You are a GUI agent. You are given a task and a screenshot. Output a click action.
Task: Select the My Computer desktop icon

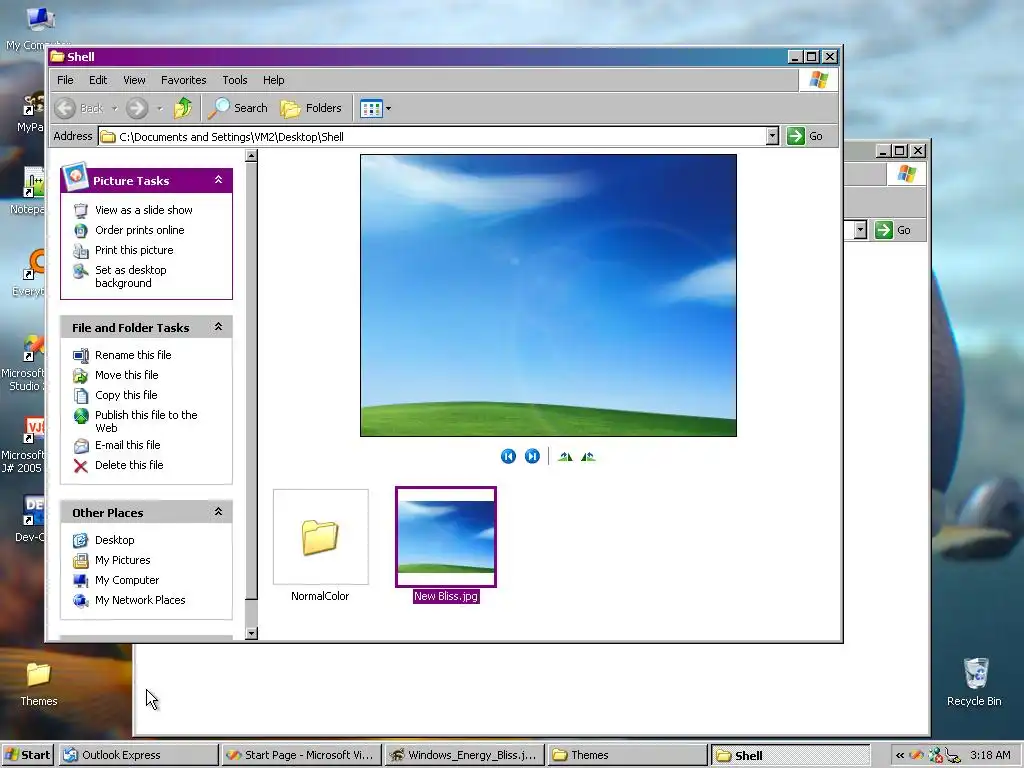(x=39, y=27)
